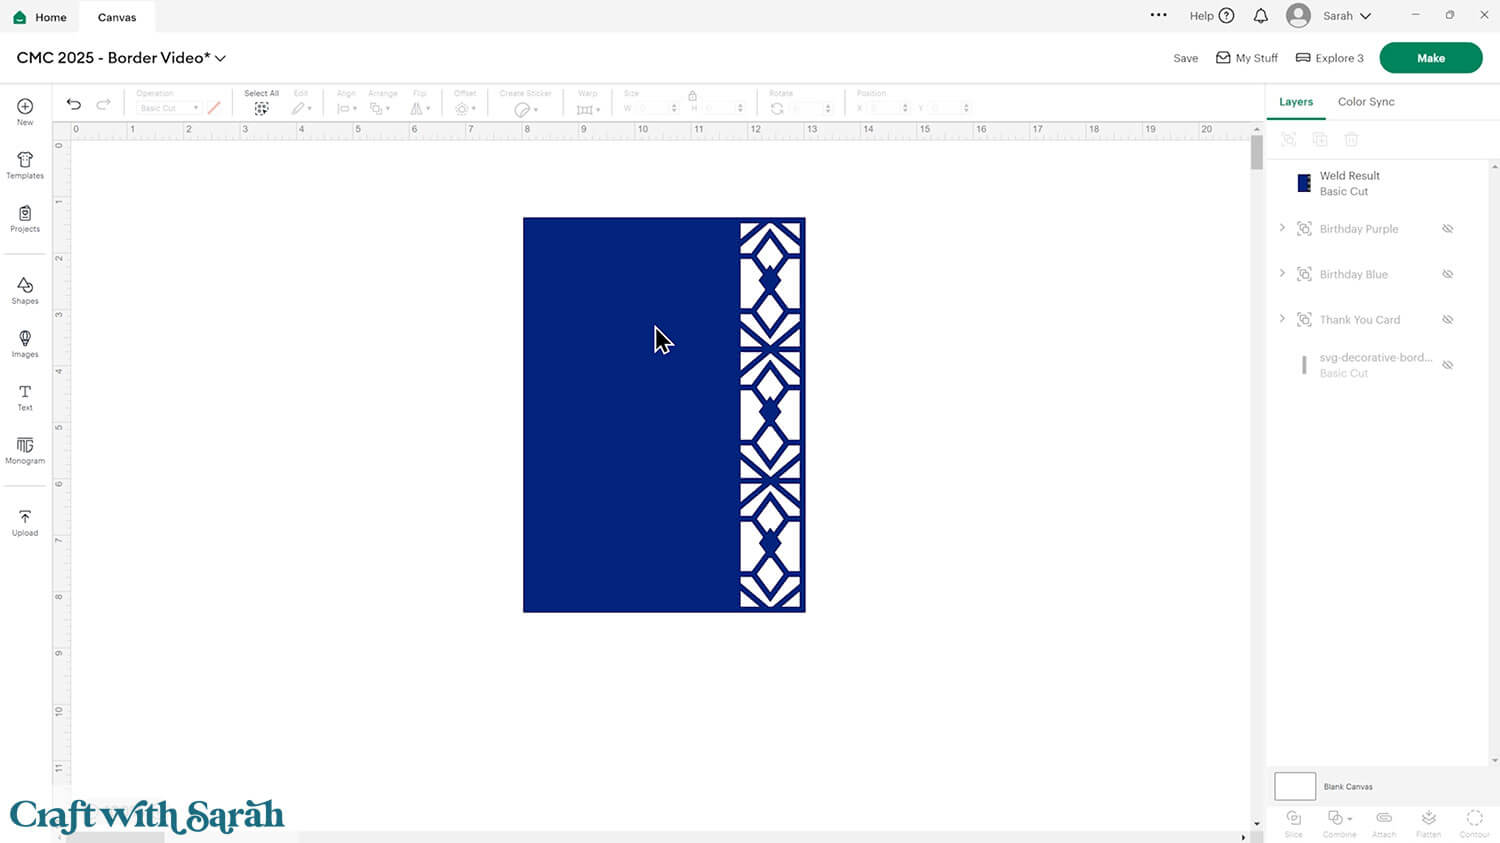Open My Stuff
1500x843 pixels.
click(1247, 58)
